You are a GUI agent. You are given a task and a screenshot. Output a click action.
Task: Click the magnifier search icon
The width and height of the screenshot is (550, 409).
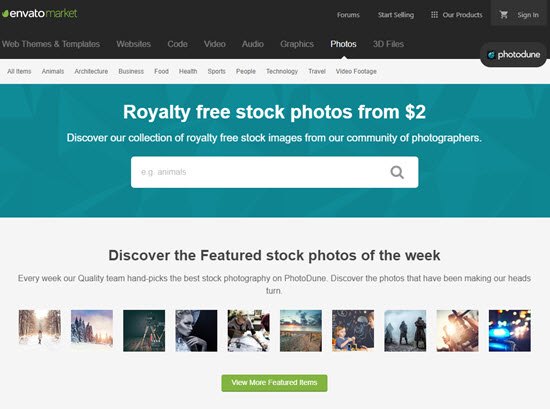click(x=397, y=172)
